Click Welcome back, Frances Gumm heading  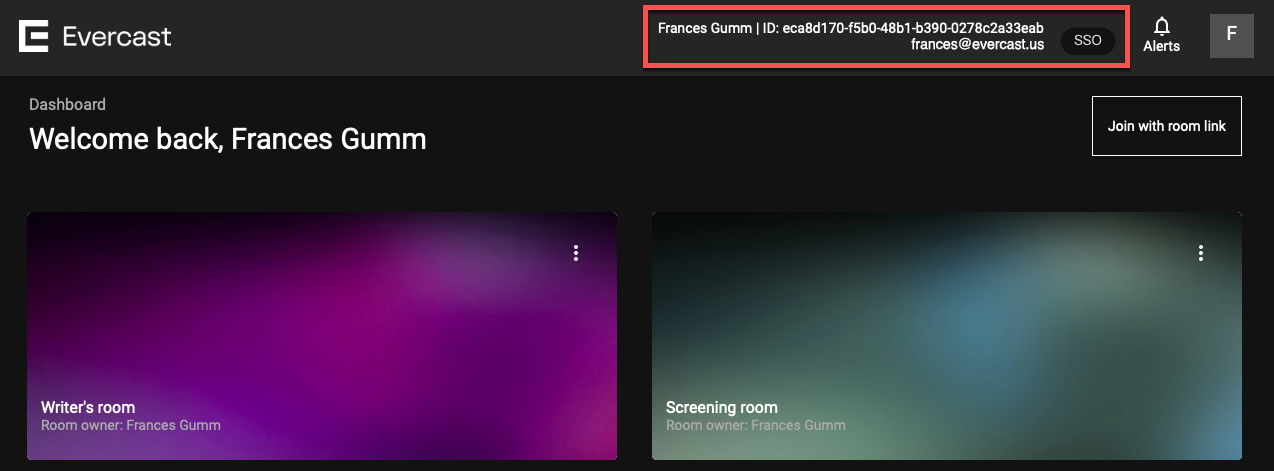pyautogui.click(x=228, y=138)
